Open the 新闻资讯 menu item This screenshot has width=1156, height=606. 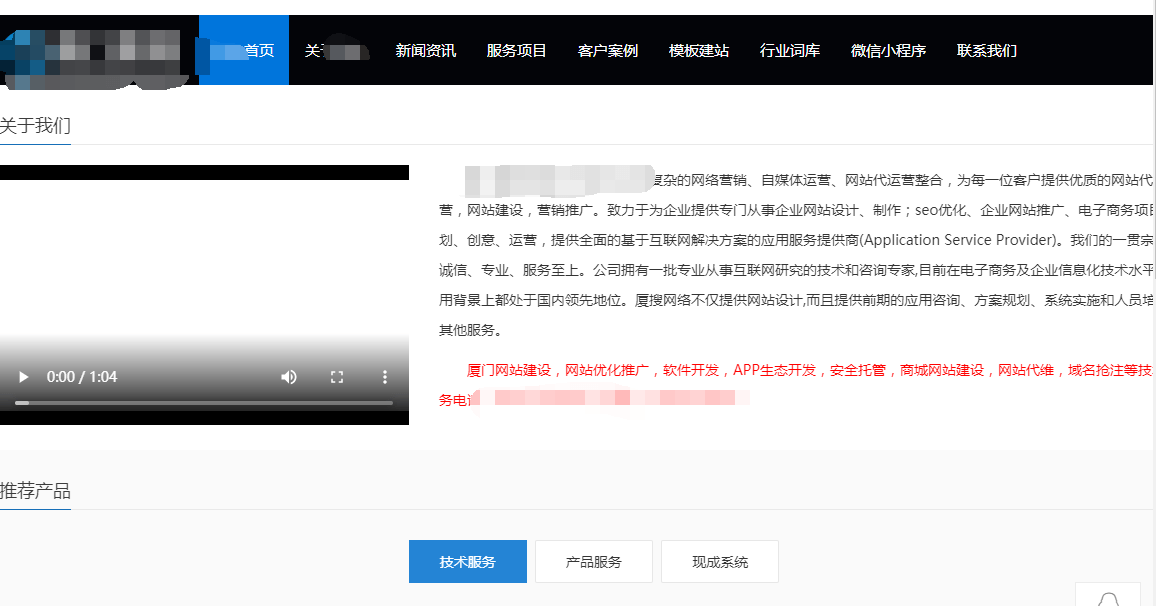pyautogui.click(x=425, y=50)
